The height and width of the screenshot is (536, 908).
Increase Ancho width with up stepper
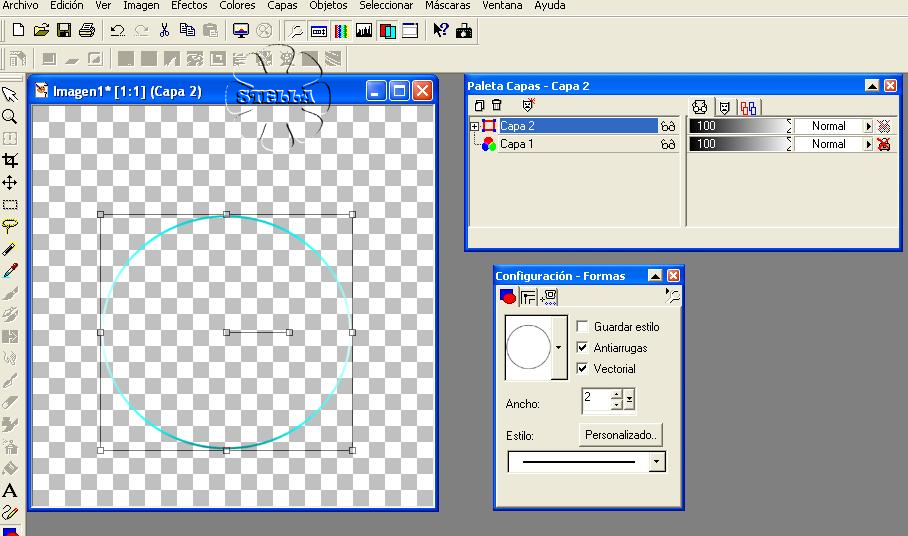617,394
